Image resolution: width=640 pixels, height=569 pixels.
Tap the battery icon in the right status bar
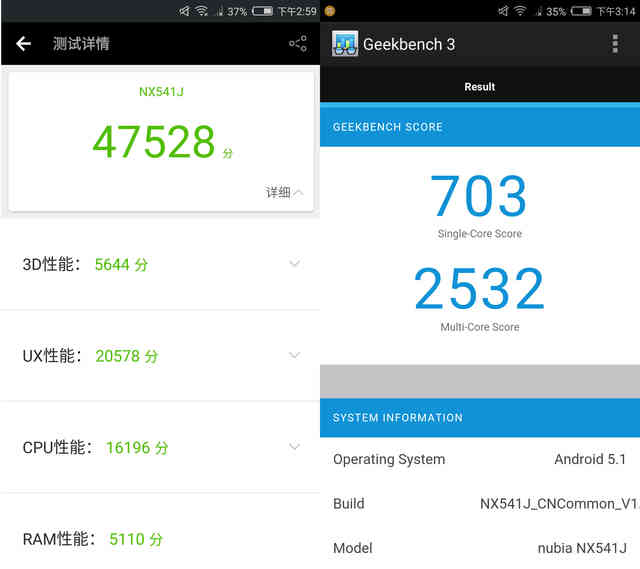tap(581, 11)
